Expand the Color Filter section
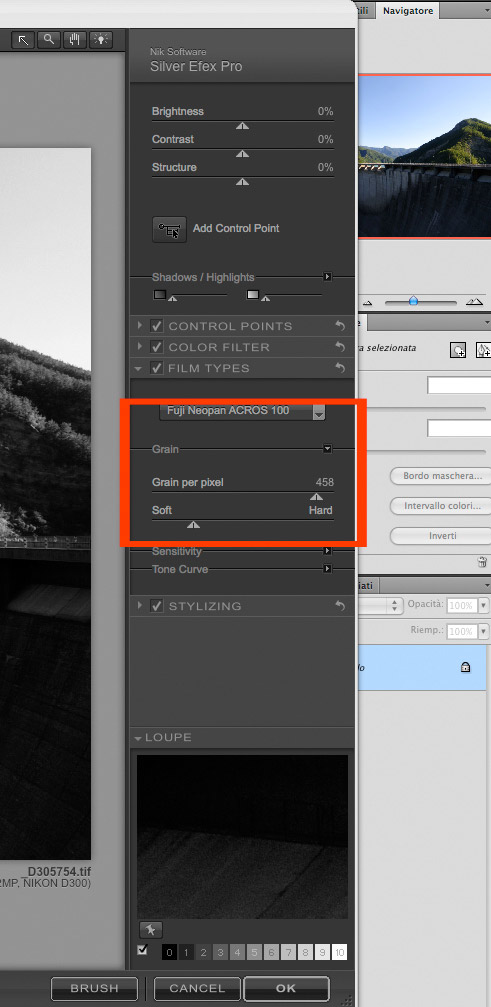 tap(139, 347)
